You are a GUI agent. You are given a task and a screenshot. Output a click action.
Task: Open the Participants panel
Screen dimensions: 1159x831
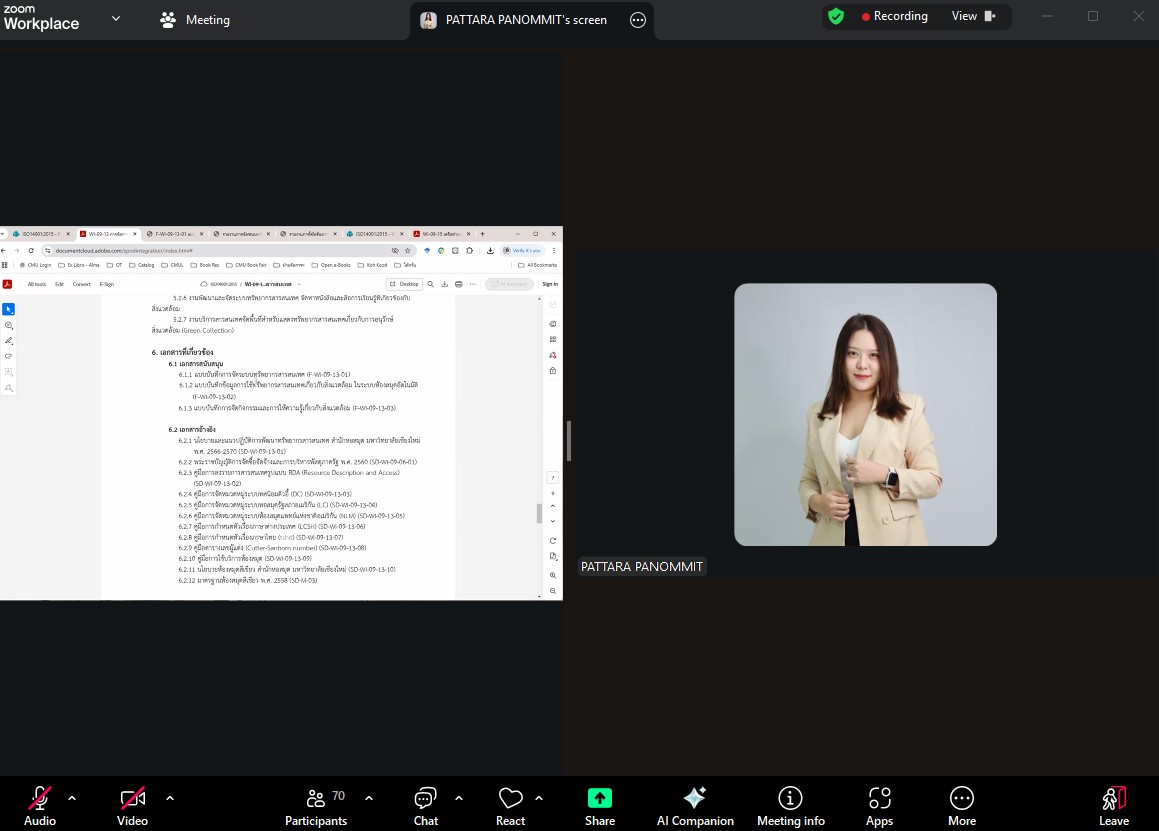[316, 805]
